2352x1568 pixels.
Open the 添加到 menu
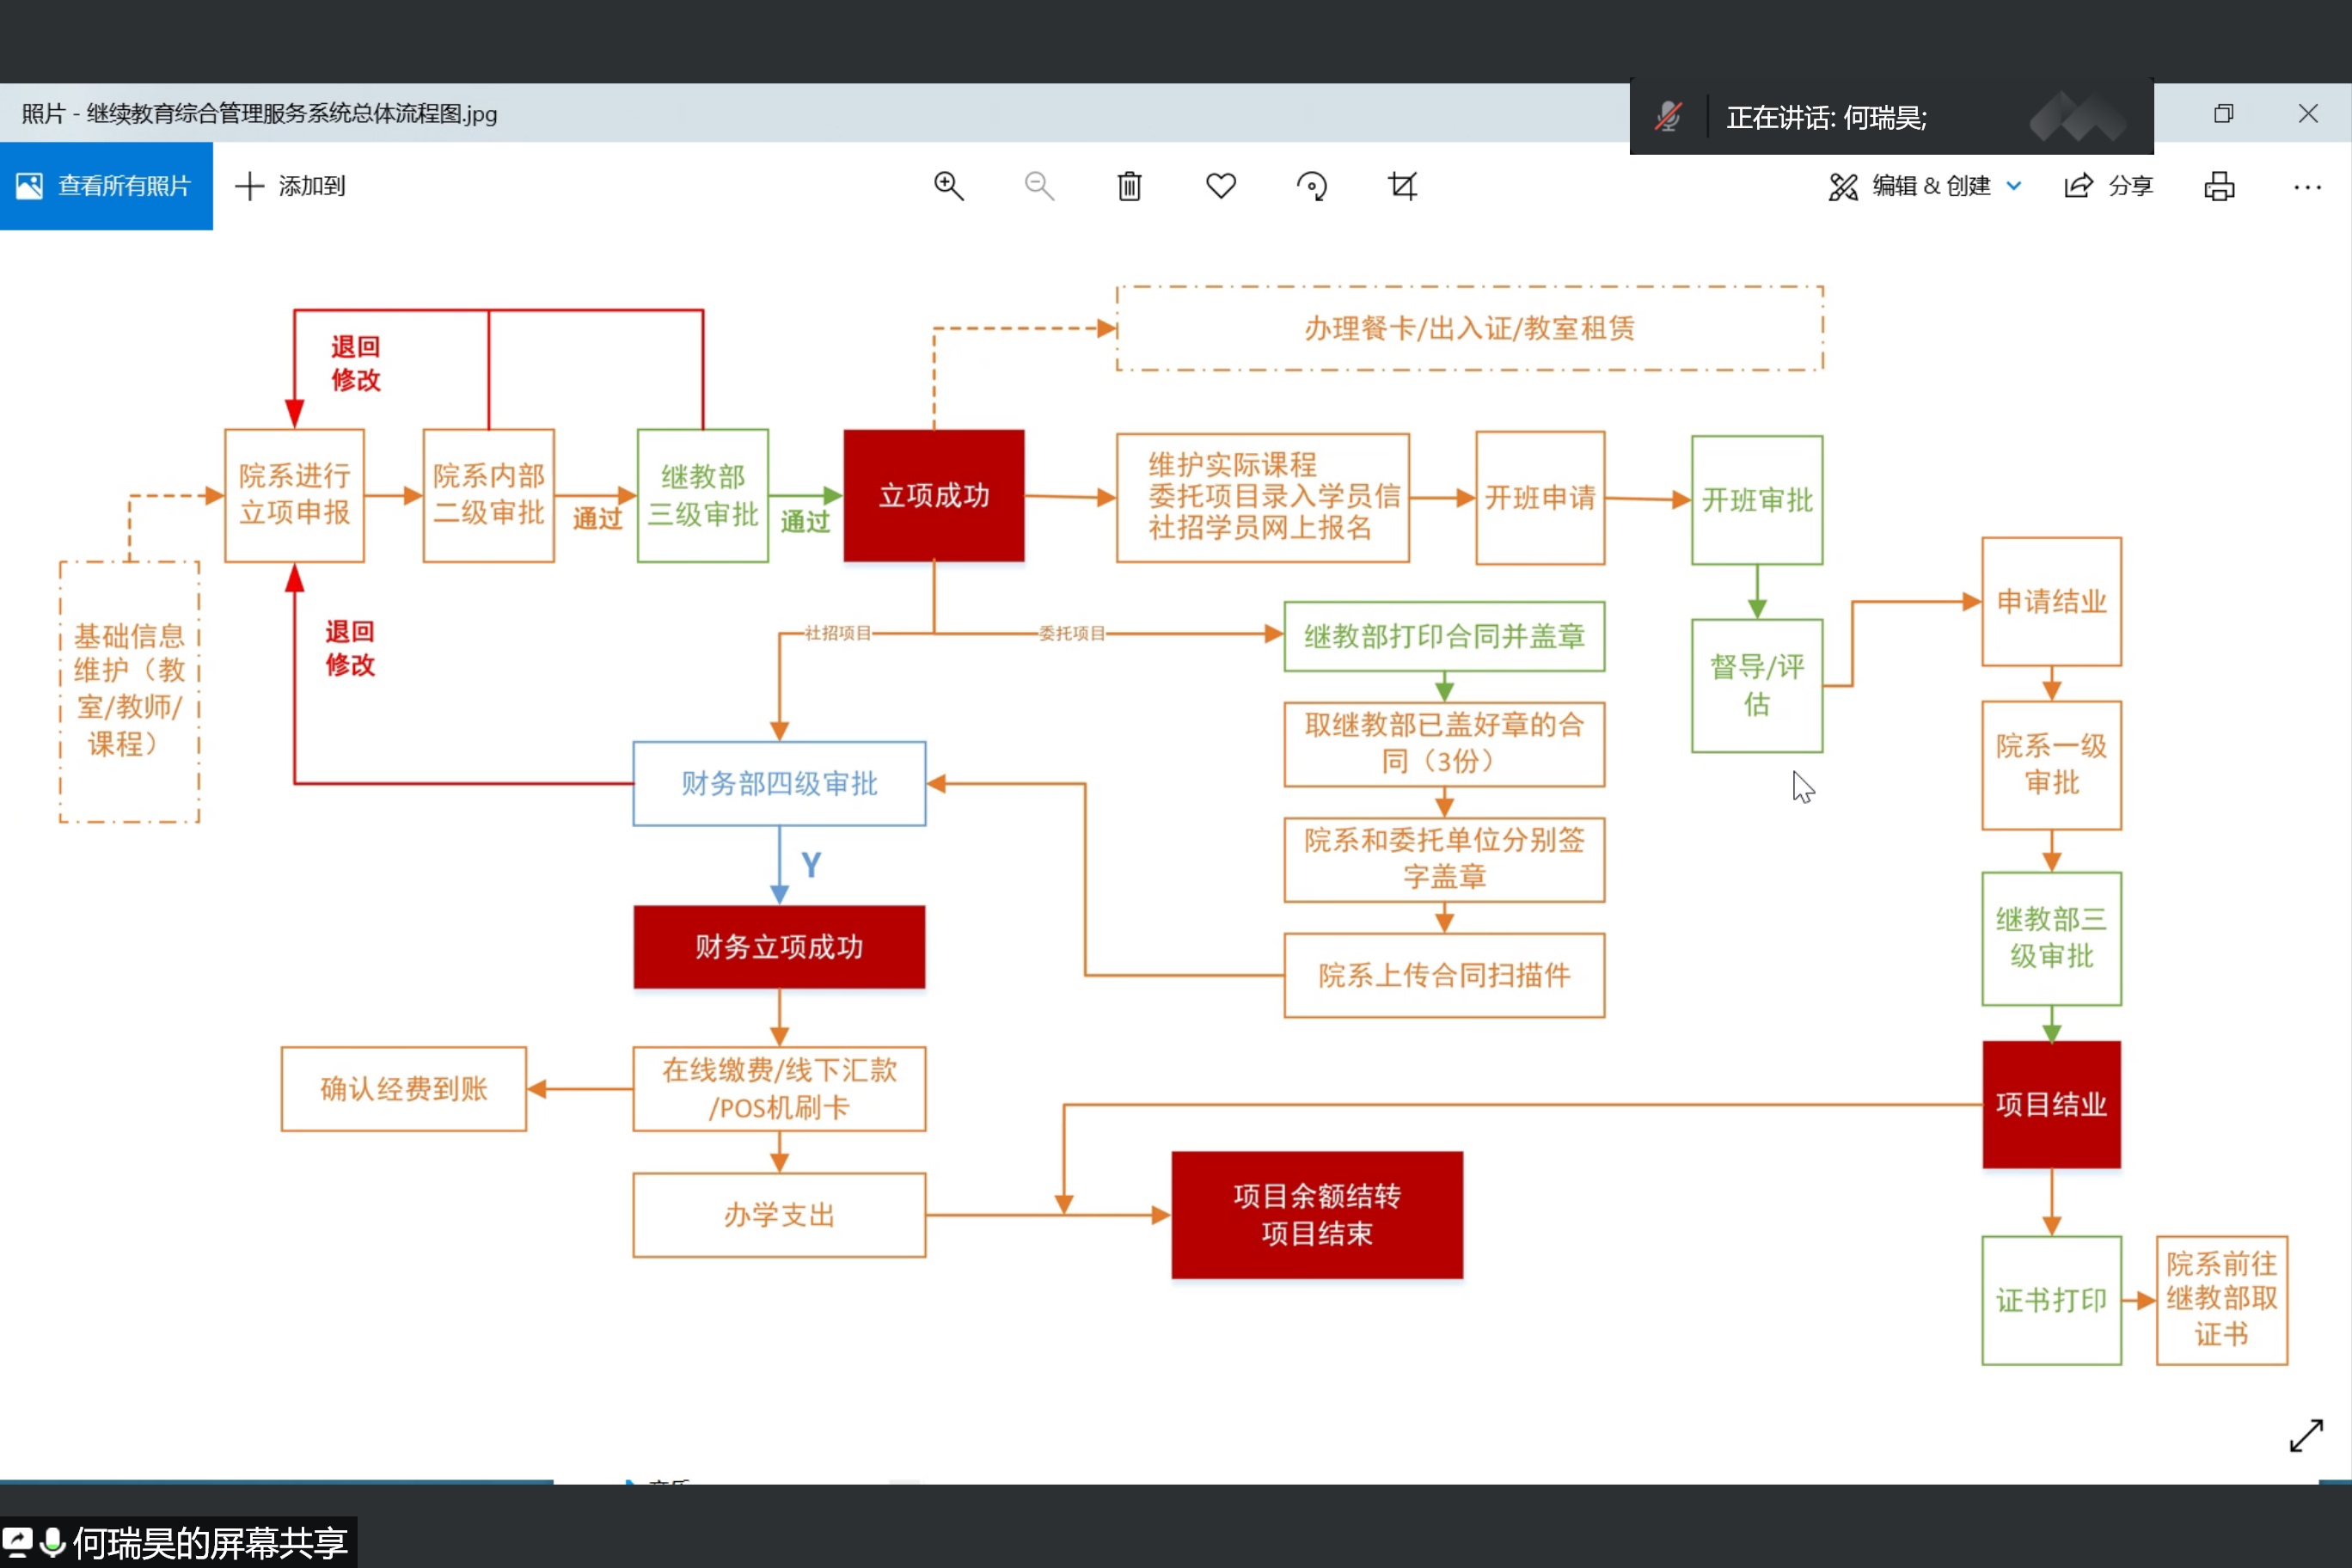(x=291, y=186)
